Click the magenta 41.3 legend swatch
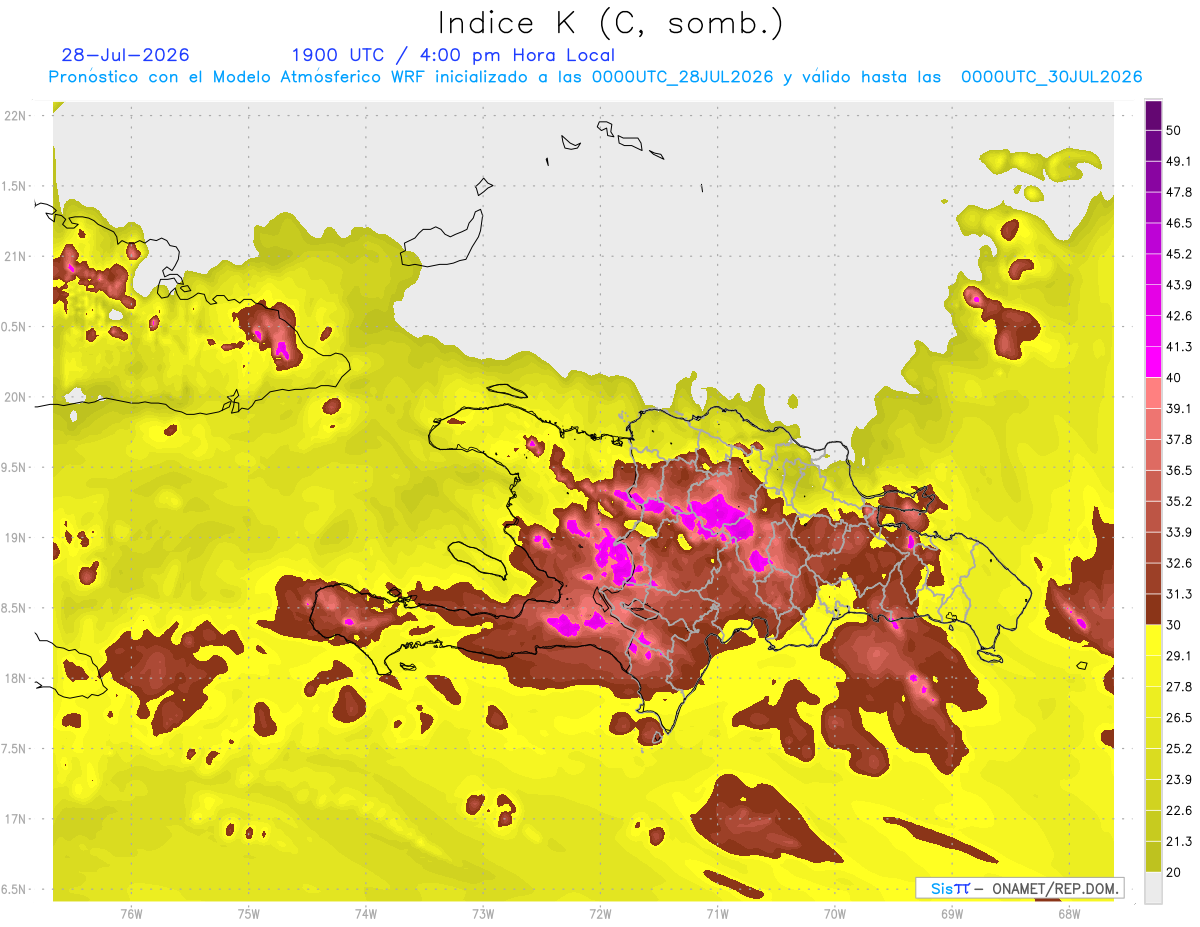Image resolution: width=1200 pixels, height=927 pixels. (1153, 362)
